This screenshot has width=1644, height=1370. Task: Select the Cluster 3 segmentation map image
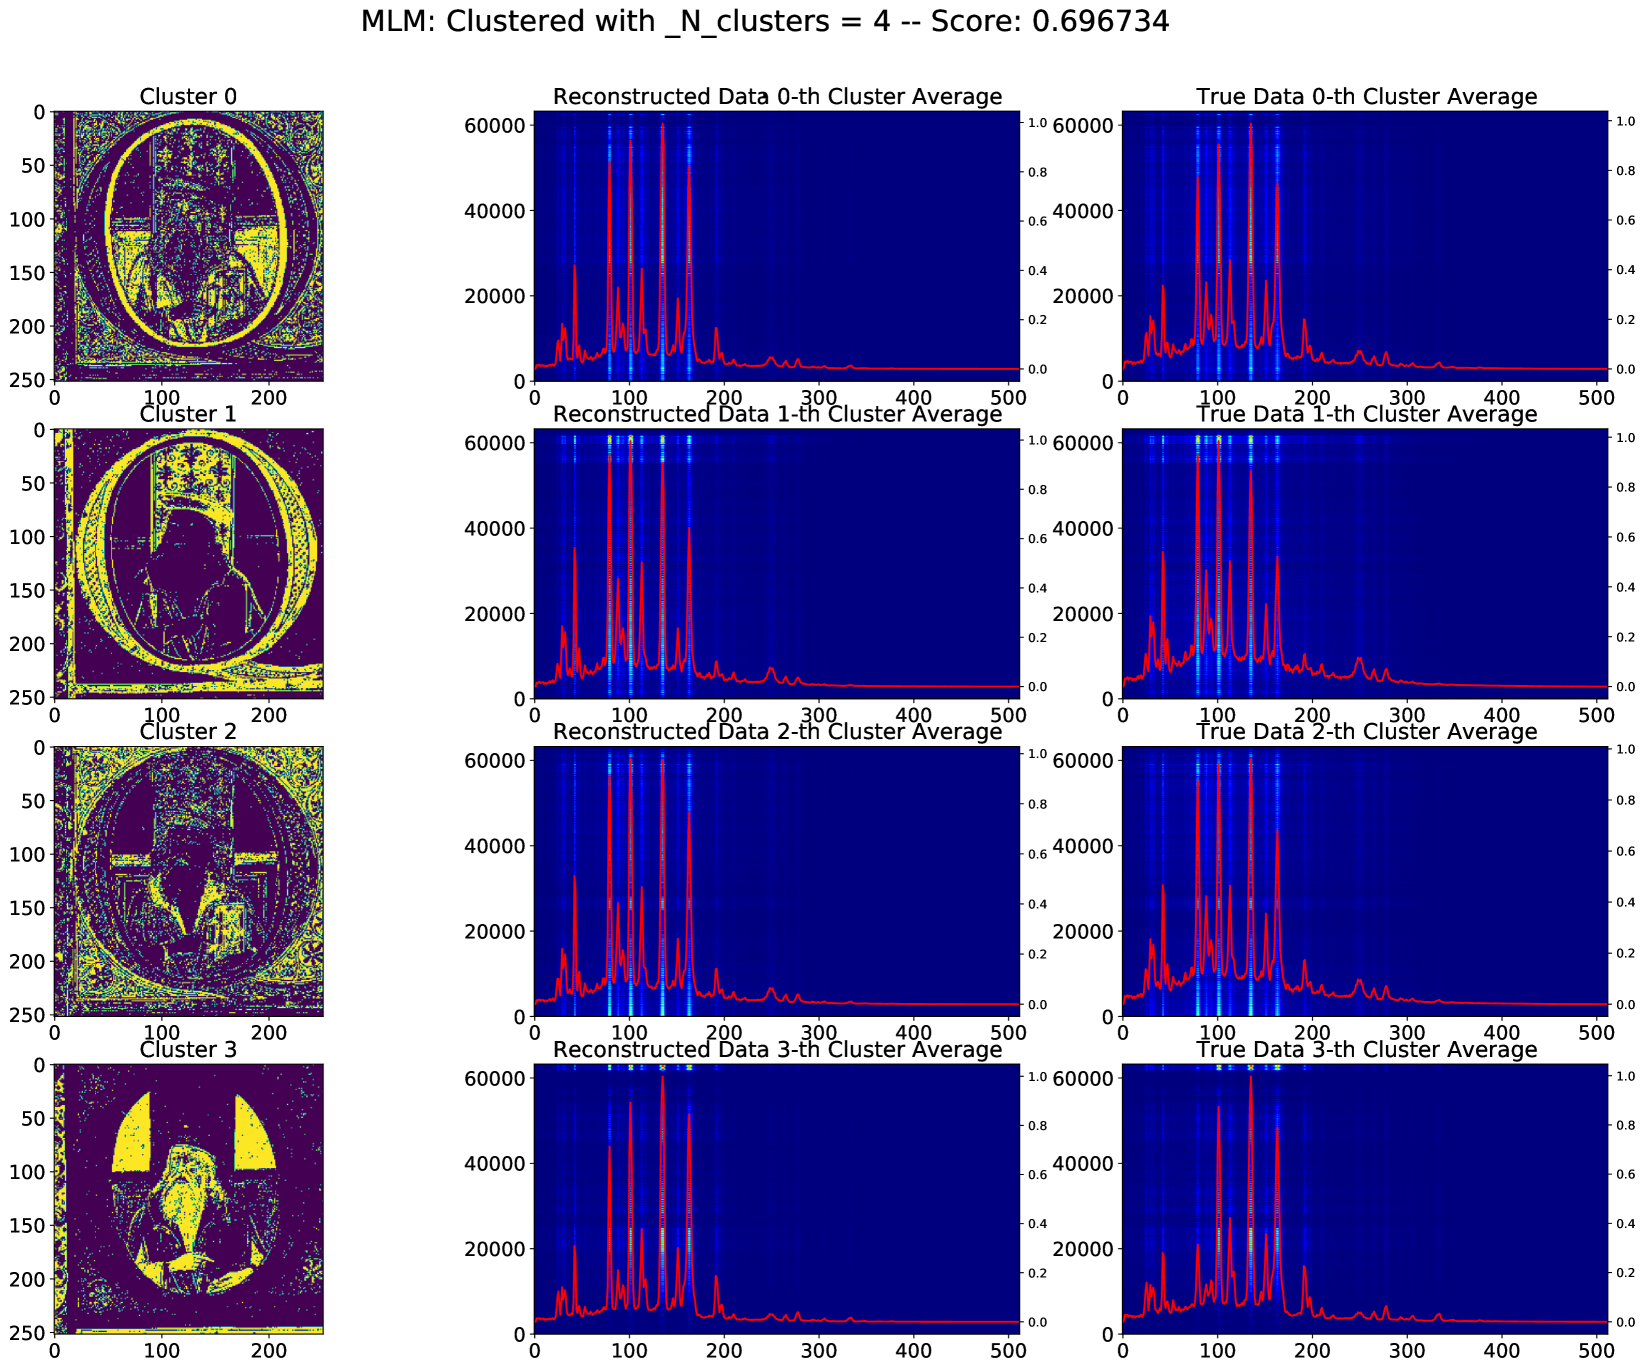189,1199
